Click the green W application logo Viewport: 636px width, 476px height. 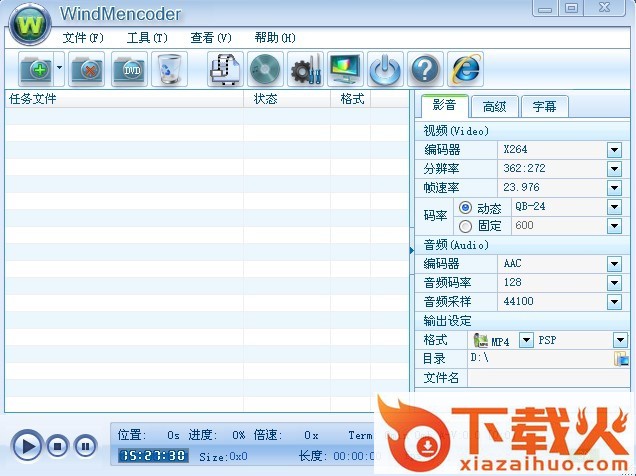[x=30, y=24]
